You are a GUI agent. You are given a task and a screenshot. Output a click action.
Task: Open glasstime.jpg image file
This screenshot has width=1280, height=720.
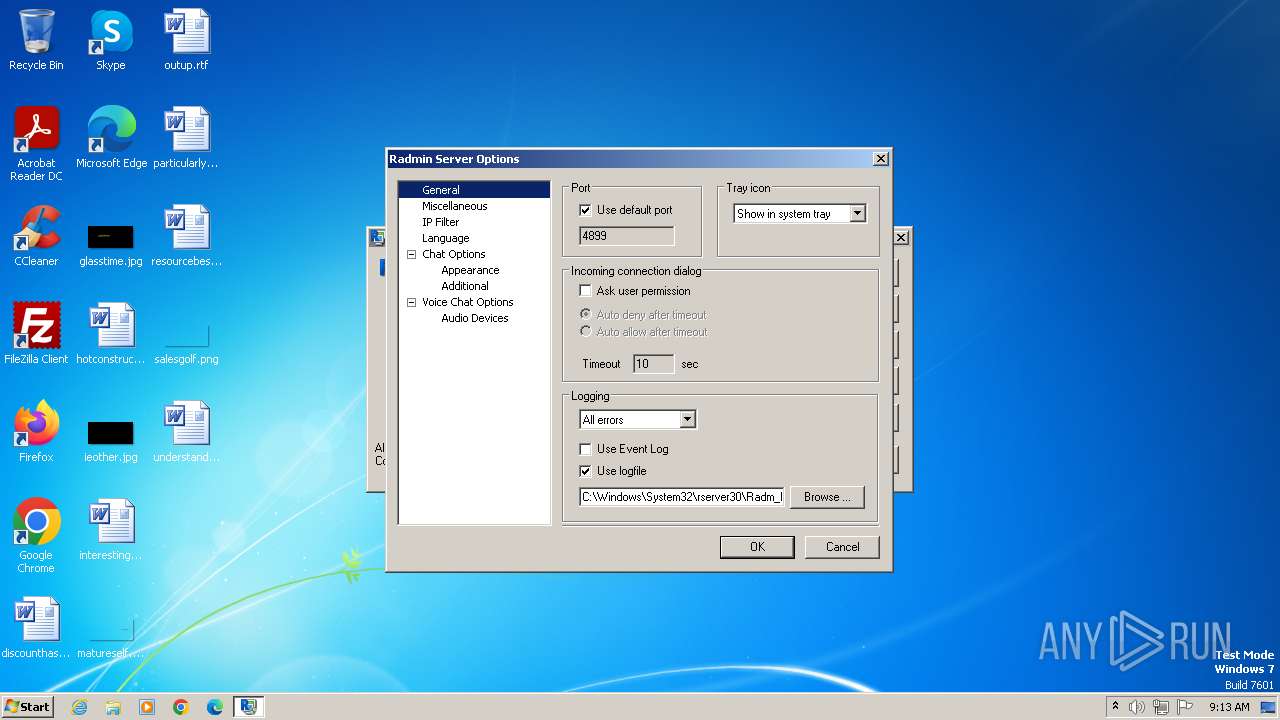tap(111, 236)
